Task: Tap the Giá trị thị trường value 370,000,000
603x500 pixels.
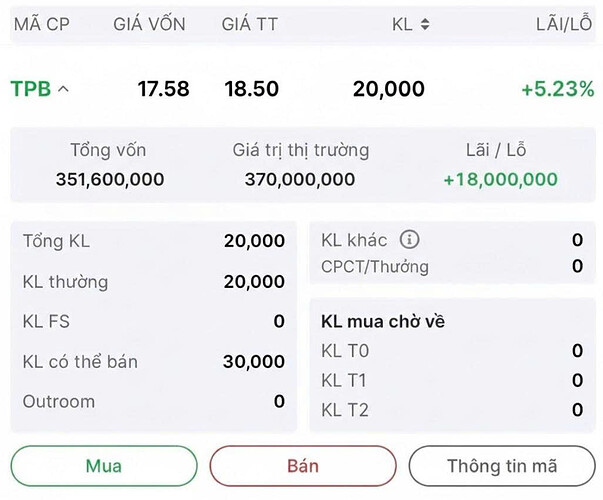Action: (300, 180)
